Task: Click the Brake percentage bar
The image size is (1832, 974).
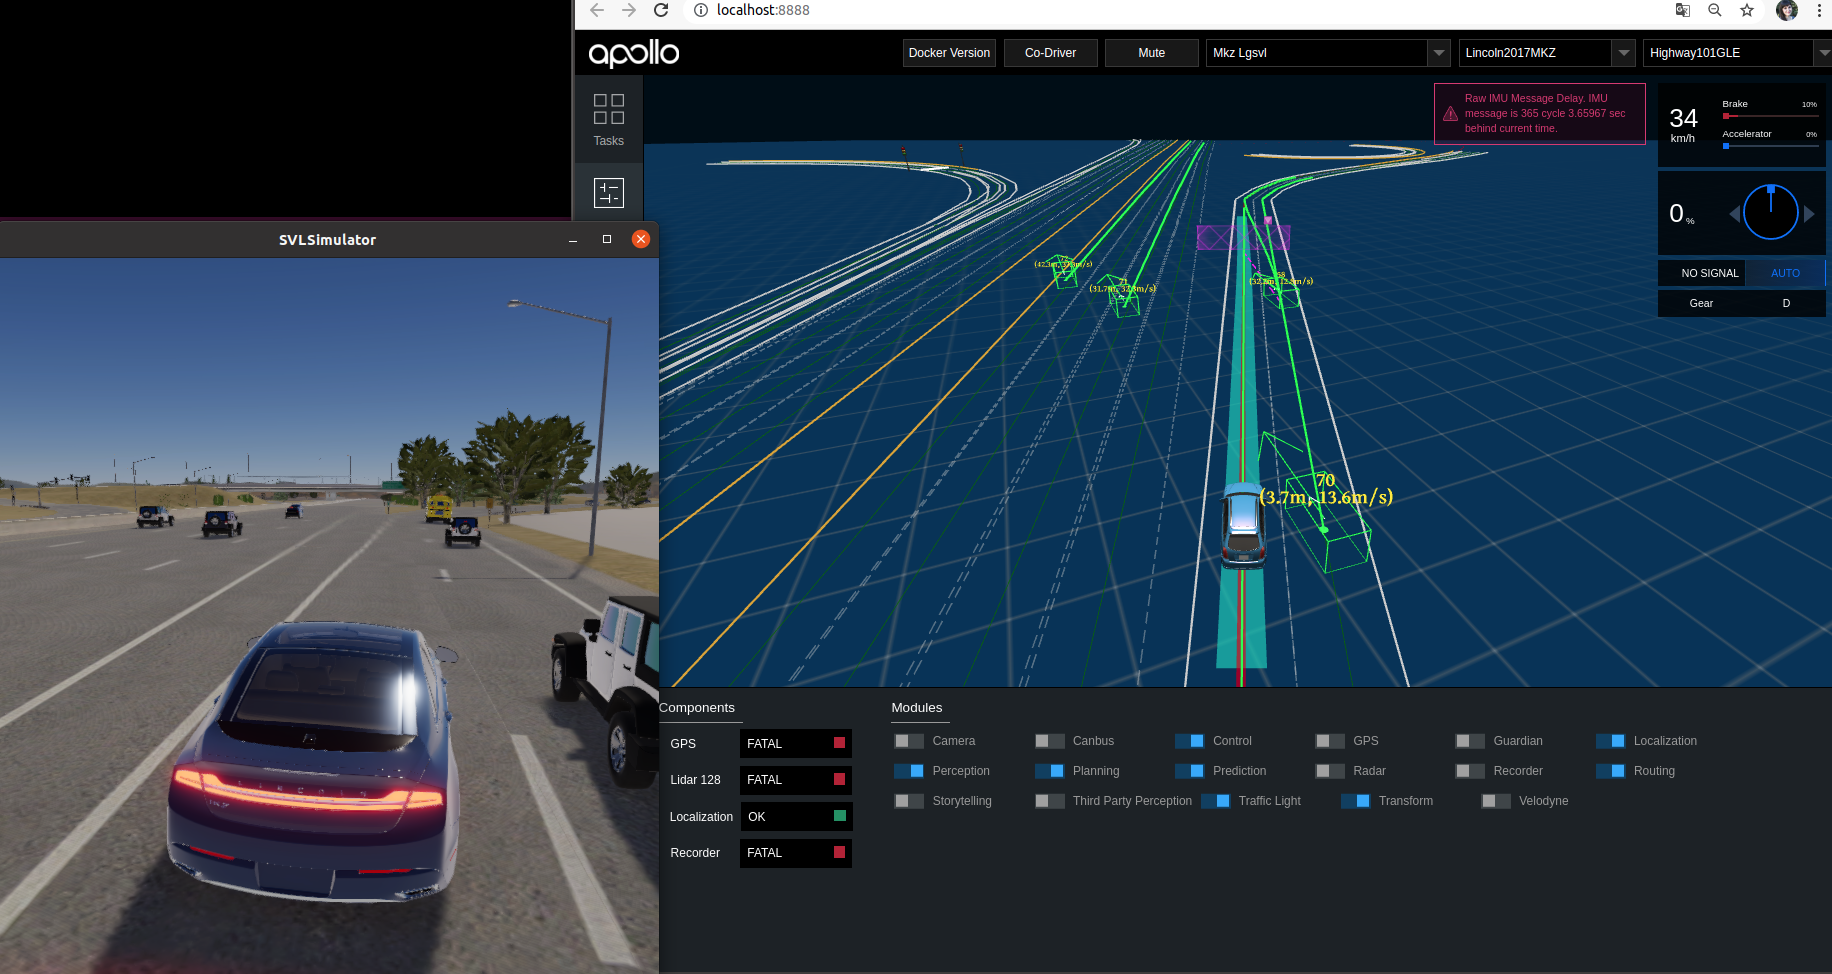Action: [x=1770, y=116]
